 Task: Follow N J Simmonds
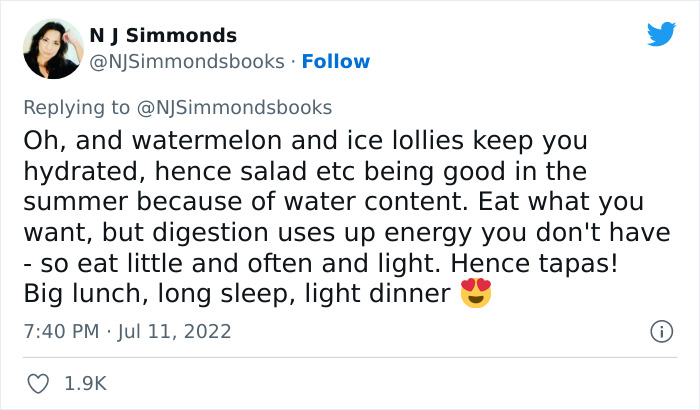pos(336,62)
